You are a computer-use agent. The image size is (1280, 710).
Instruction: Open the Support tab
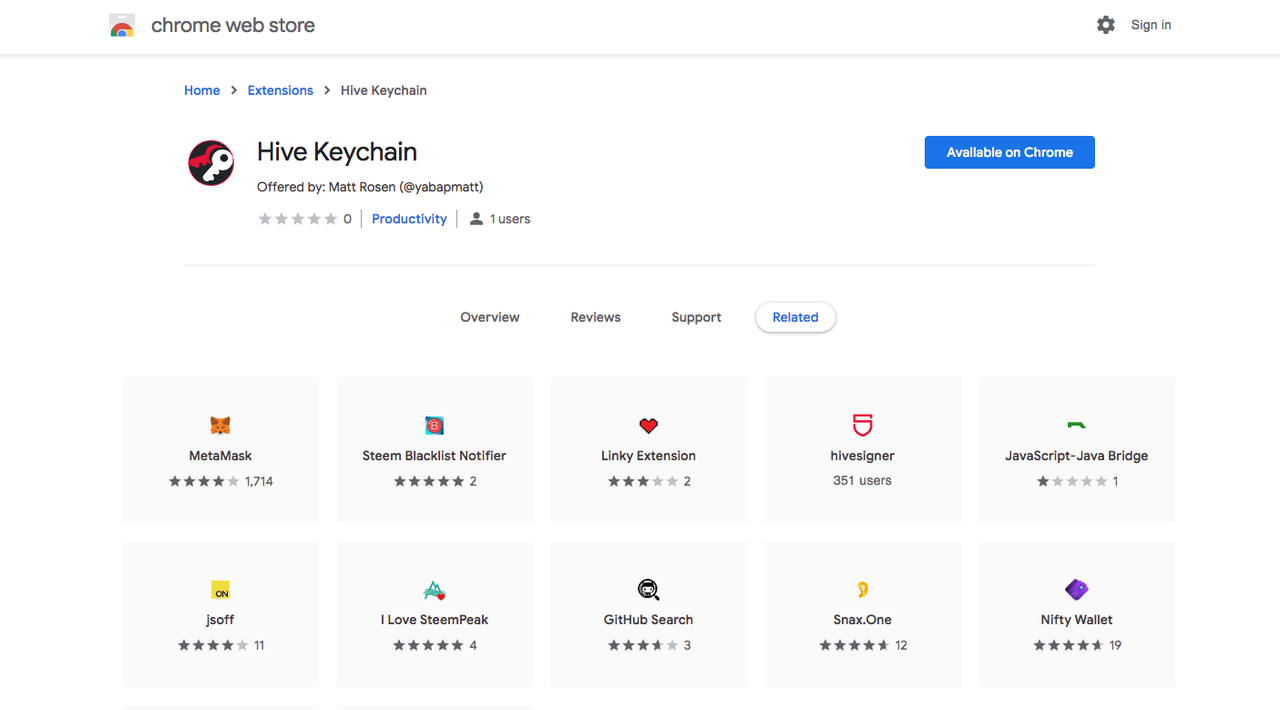click(696, 317)
